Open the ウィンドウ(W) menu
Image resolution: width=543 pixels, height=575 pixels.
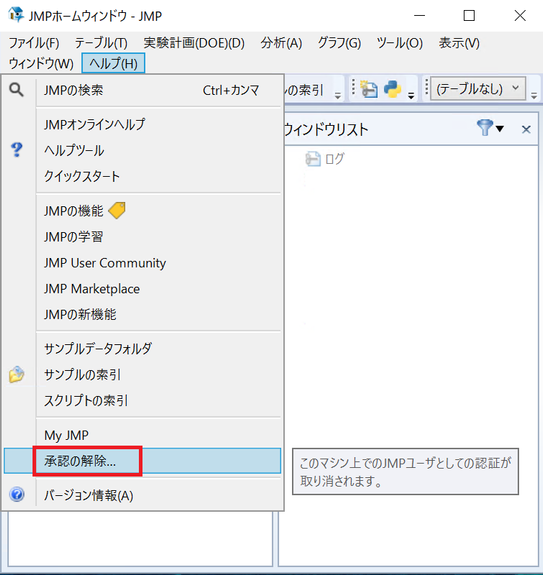click(41, 63)
